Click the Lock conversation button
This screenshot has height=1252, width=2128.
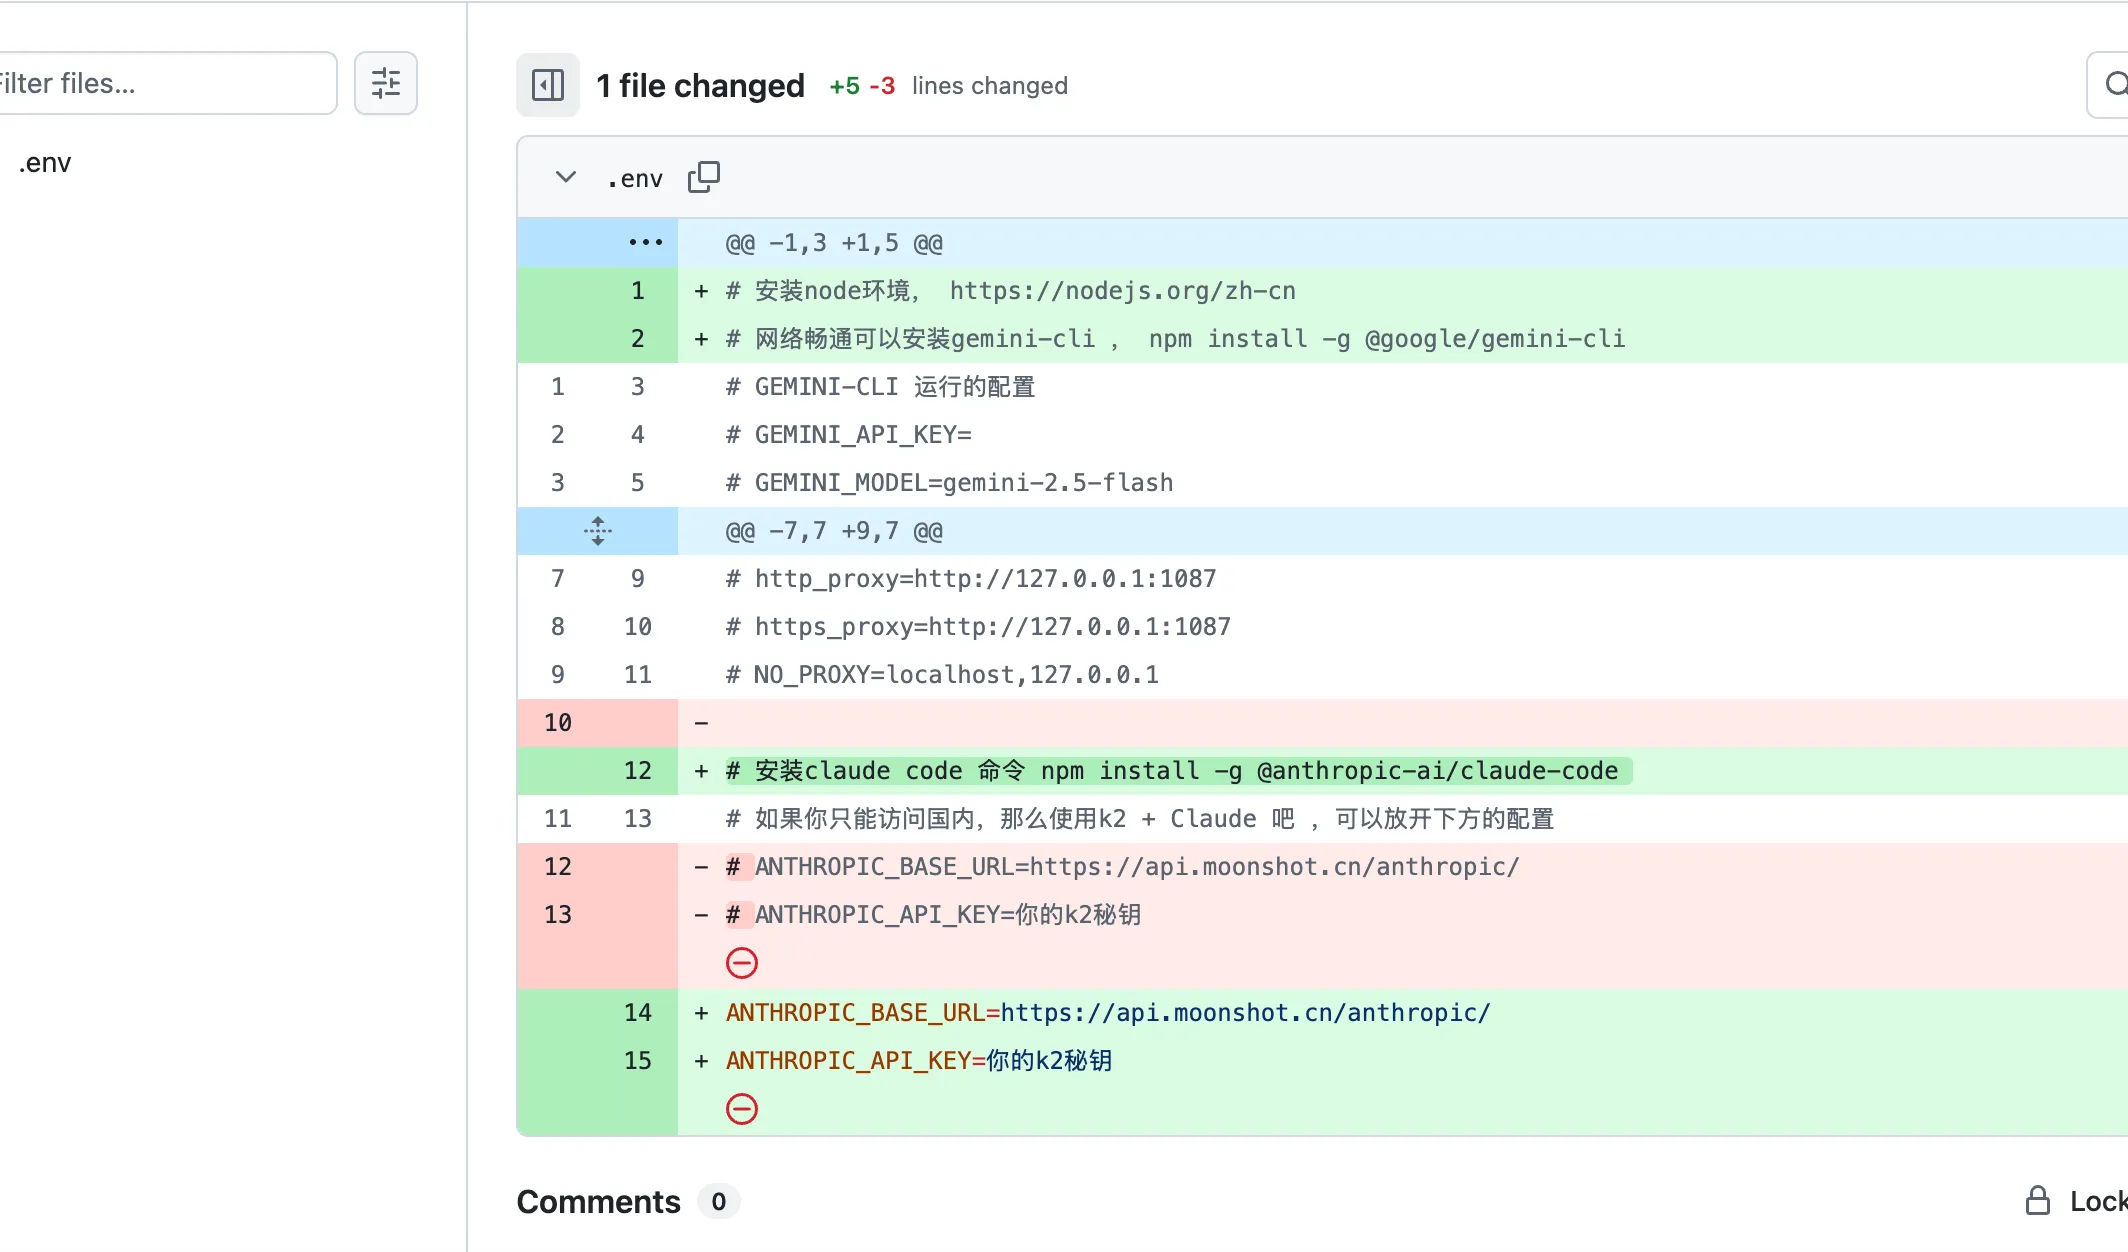[2076, 1201]
